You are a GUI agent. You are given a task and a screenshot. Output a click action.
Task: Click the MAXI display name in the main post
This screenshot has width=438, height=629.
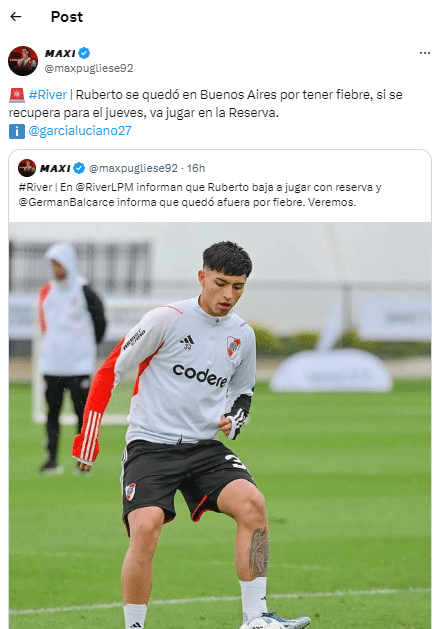click(x=60, y=53)
